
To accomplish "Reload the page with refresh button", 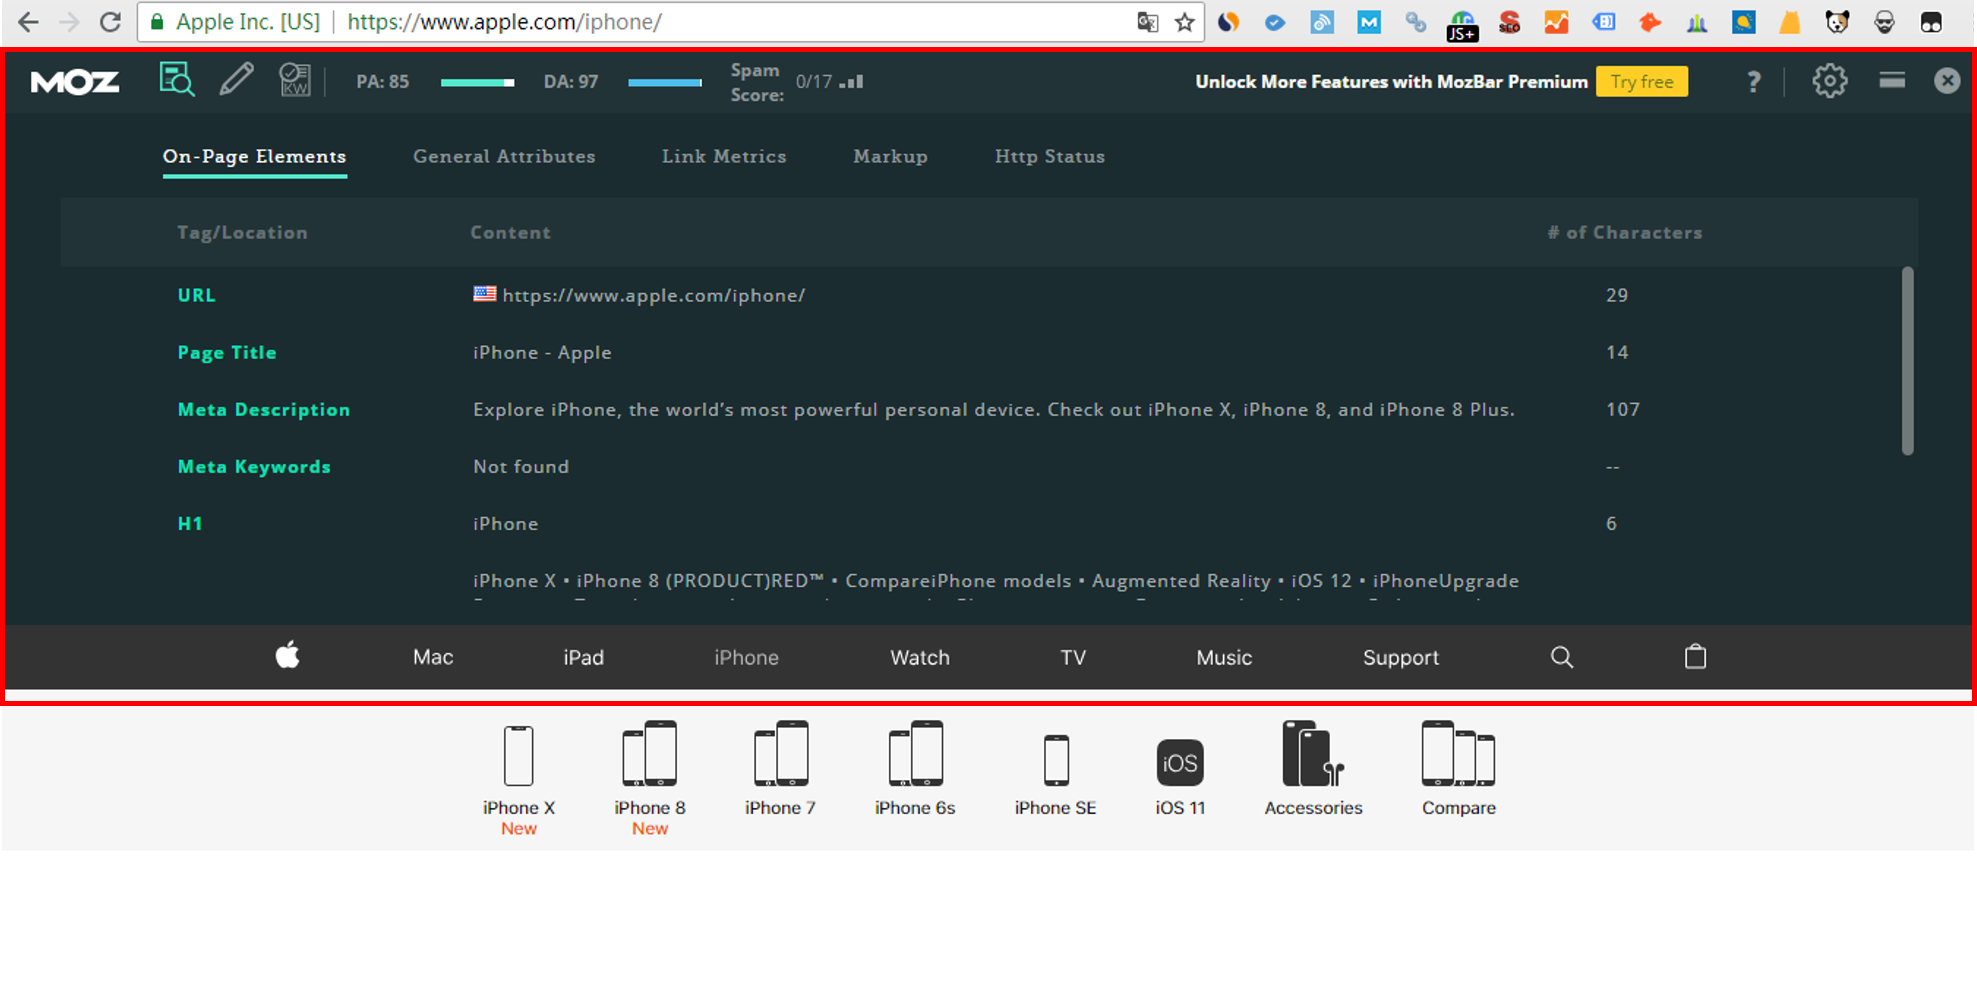I will [110, 22].
